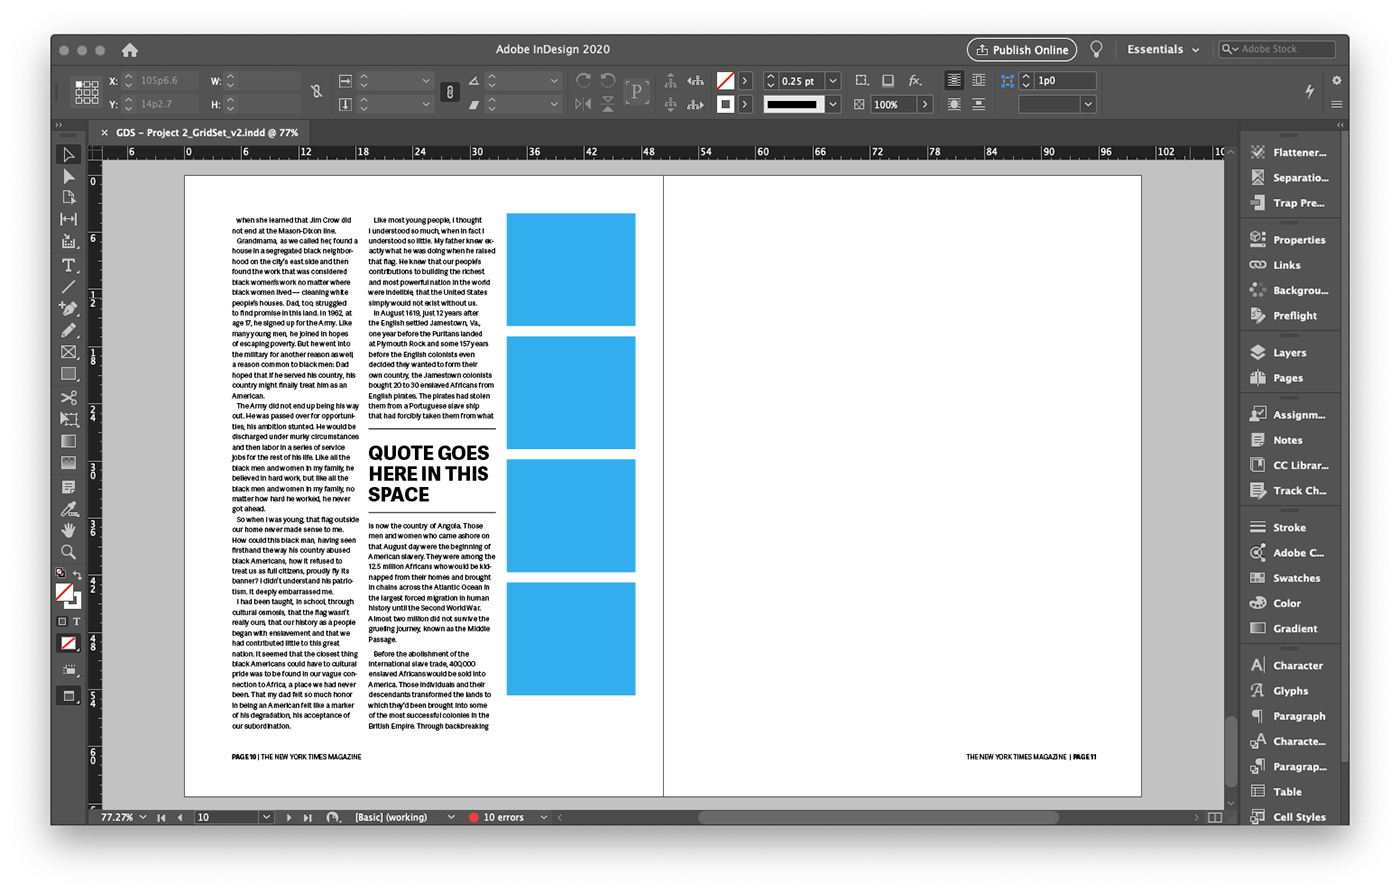
Task: Select the Pen tool
Action: [x=68, y=309]
